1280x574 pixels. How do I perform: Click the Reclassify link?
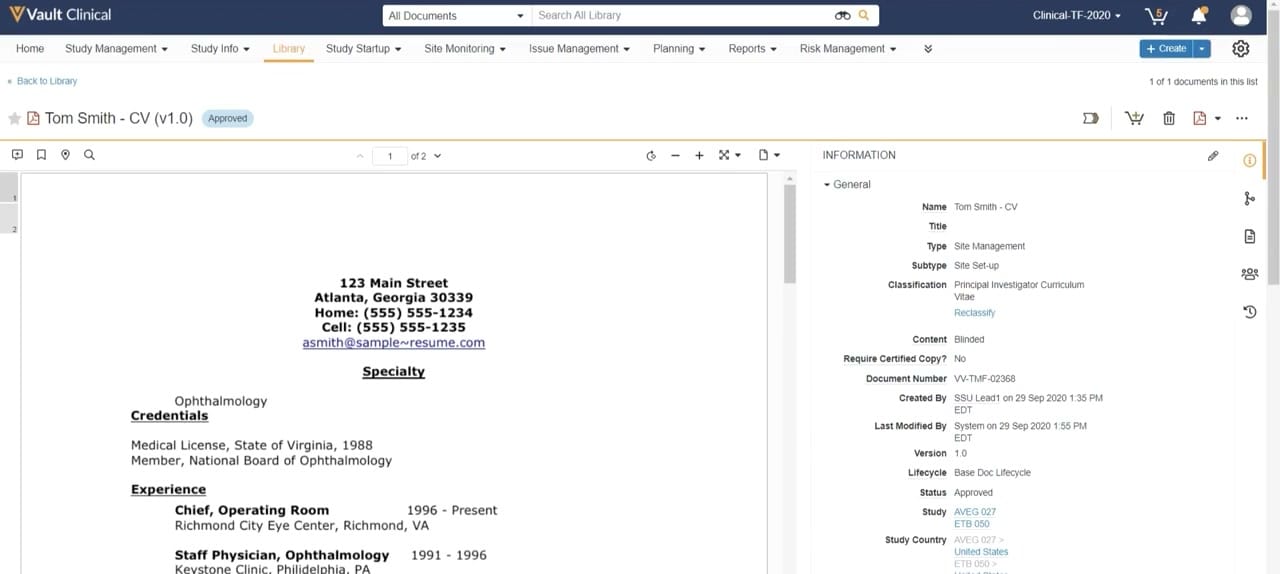coord(974,313)
